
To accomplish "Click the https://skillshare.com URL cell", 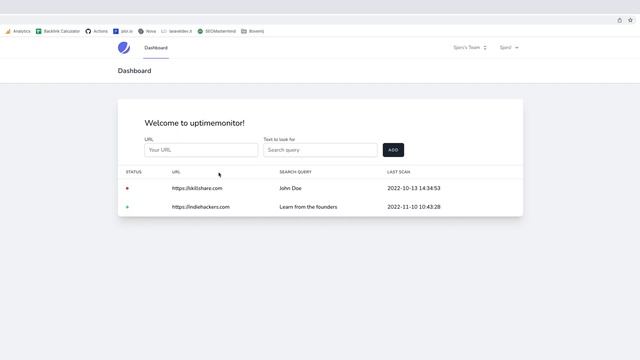I will pos(197,188).
